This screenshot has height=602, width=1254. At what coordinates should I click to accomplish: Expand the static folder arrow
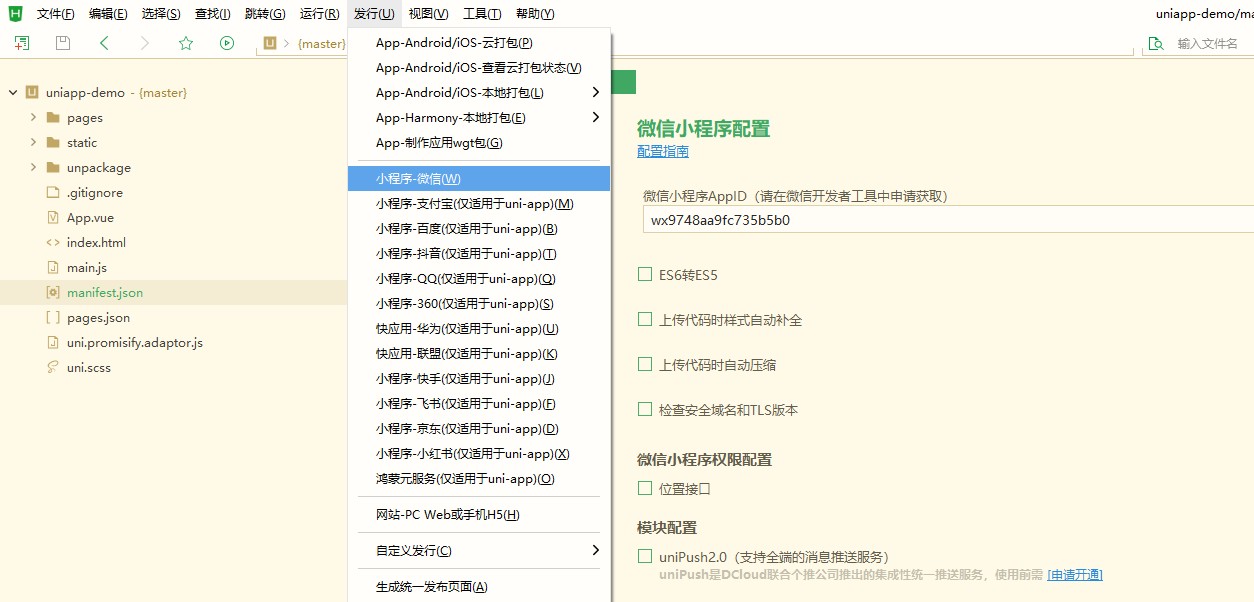coord(33,143)
